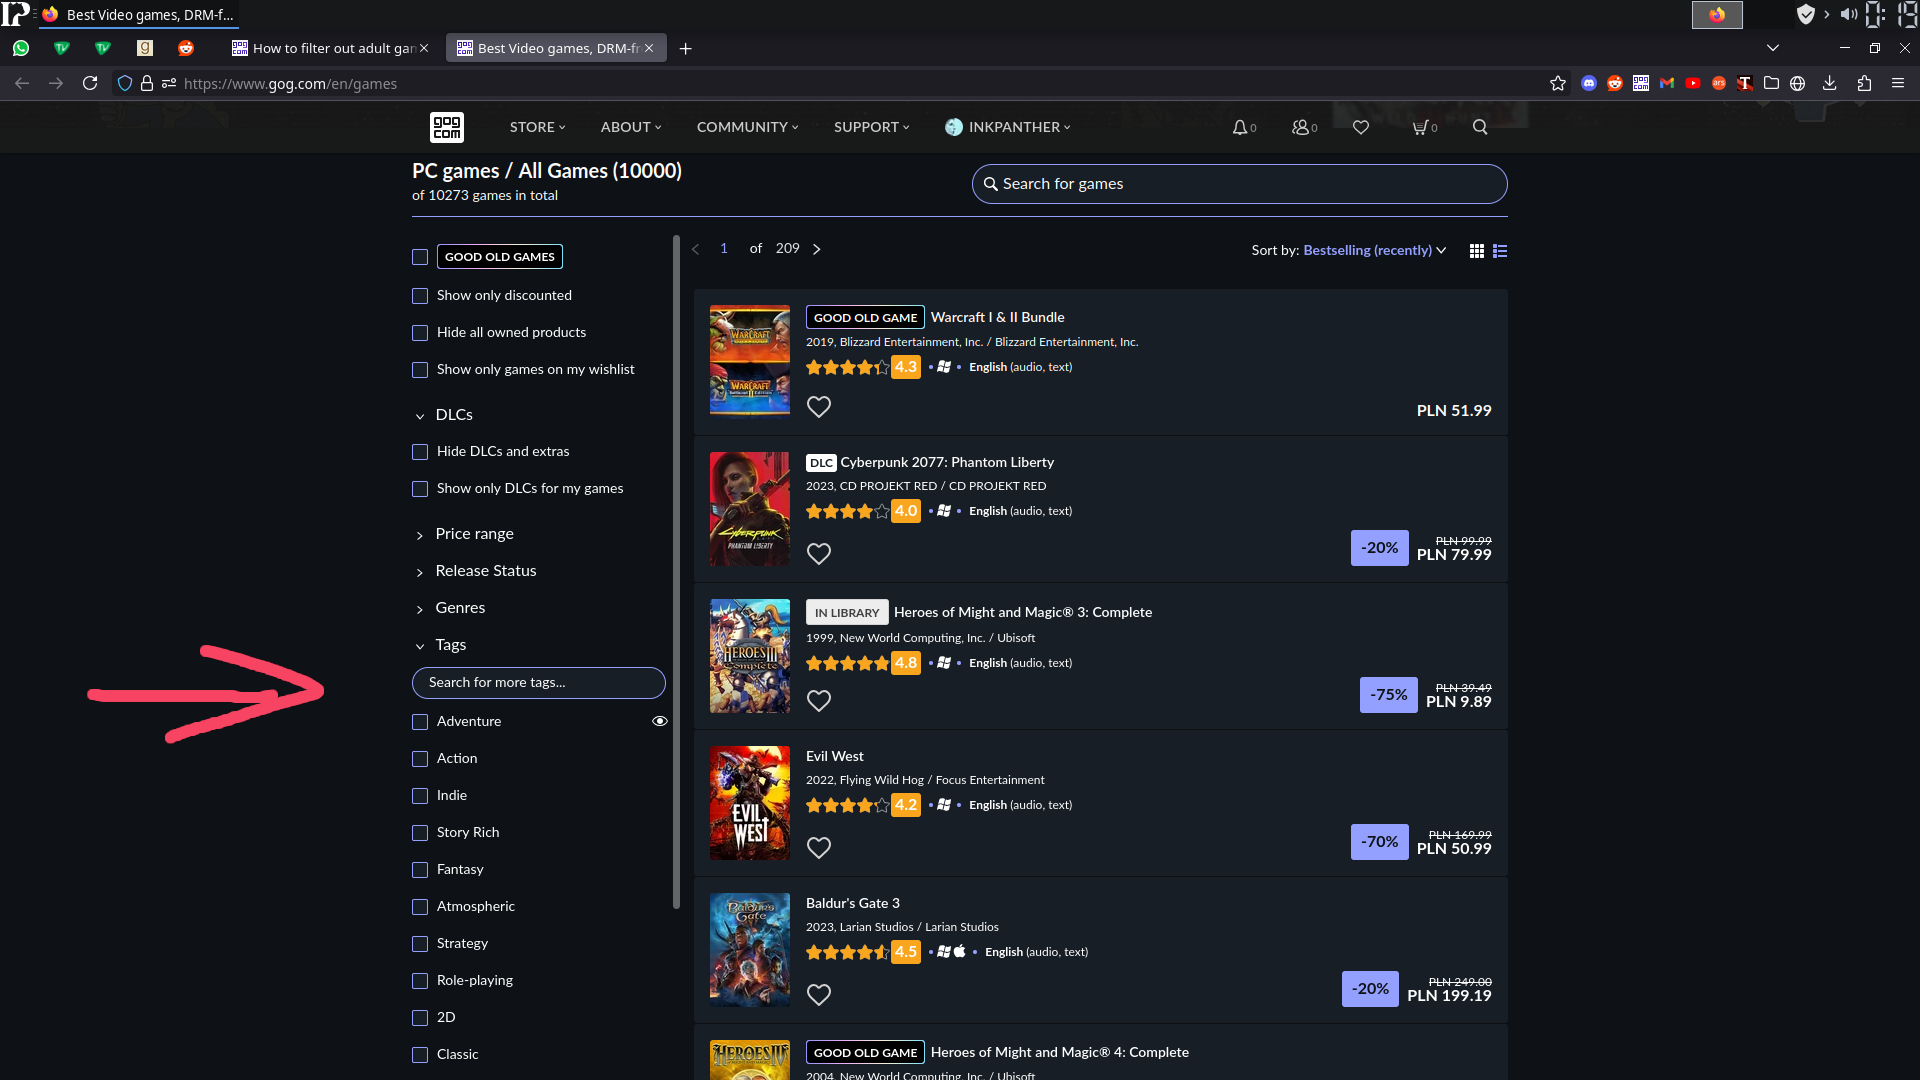Toggle eye icon next to Adventure tag

coord(660,721)
